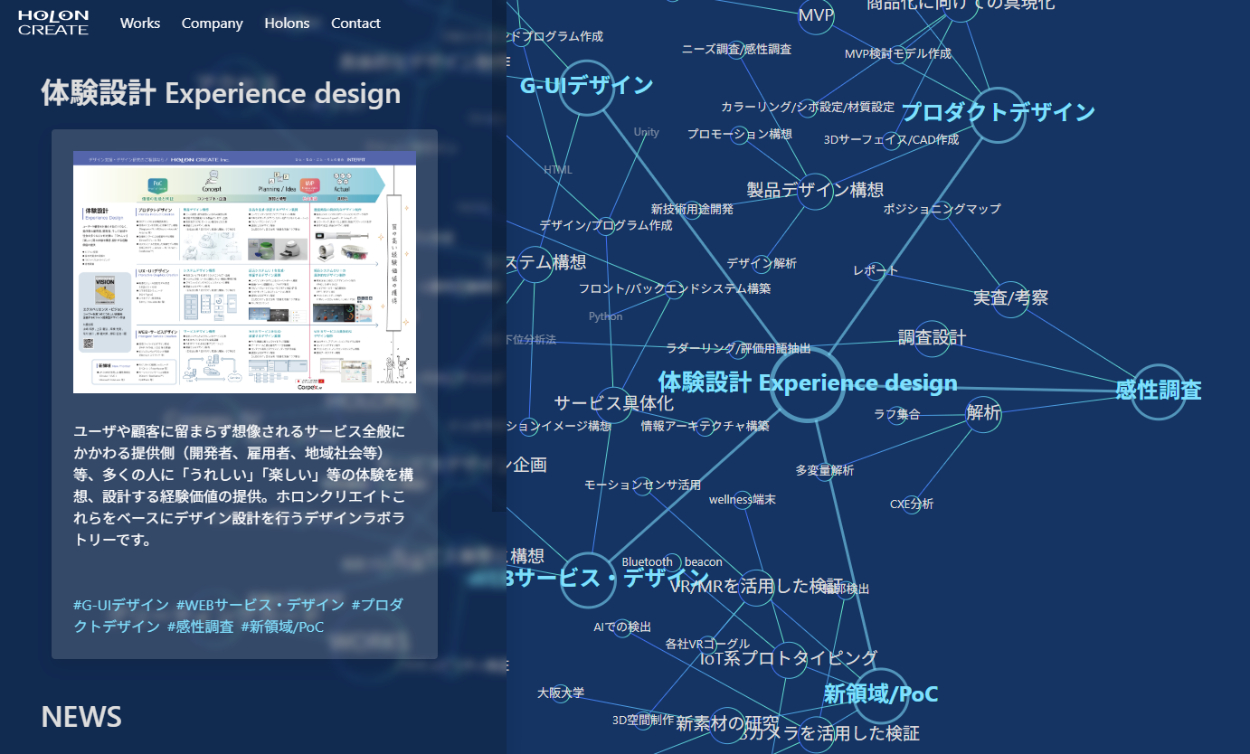Select the G-UIデザイン graph node
The image size is (1250, 754).
586,87
